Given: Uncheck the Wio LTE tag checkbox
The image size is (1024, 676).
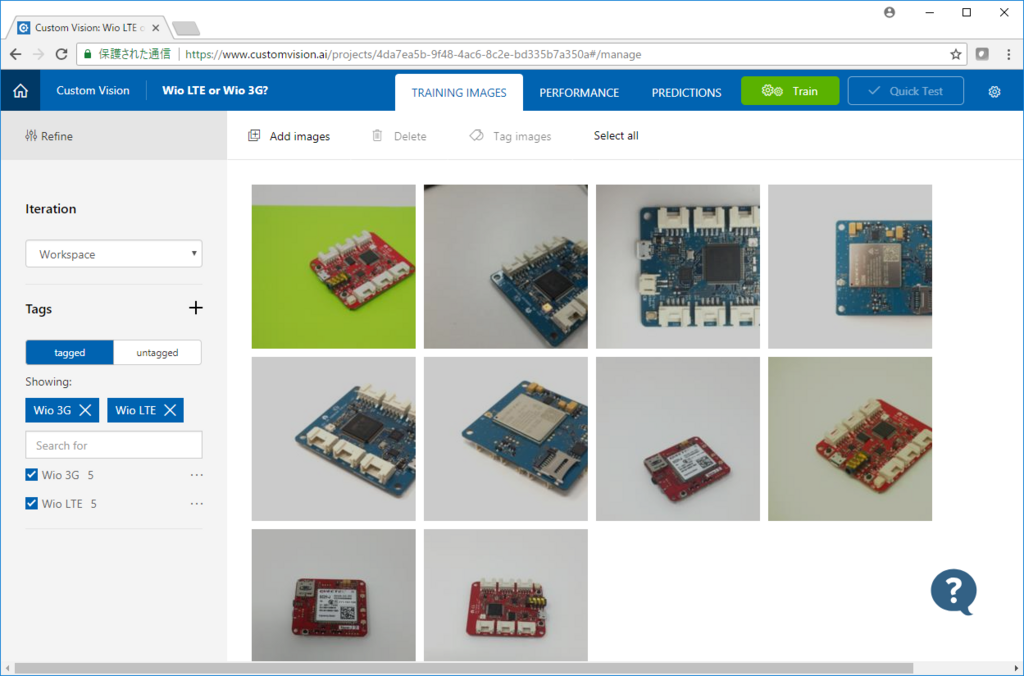Looking at the screenshot, I should [x=31, y=504].
